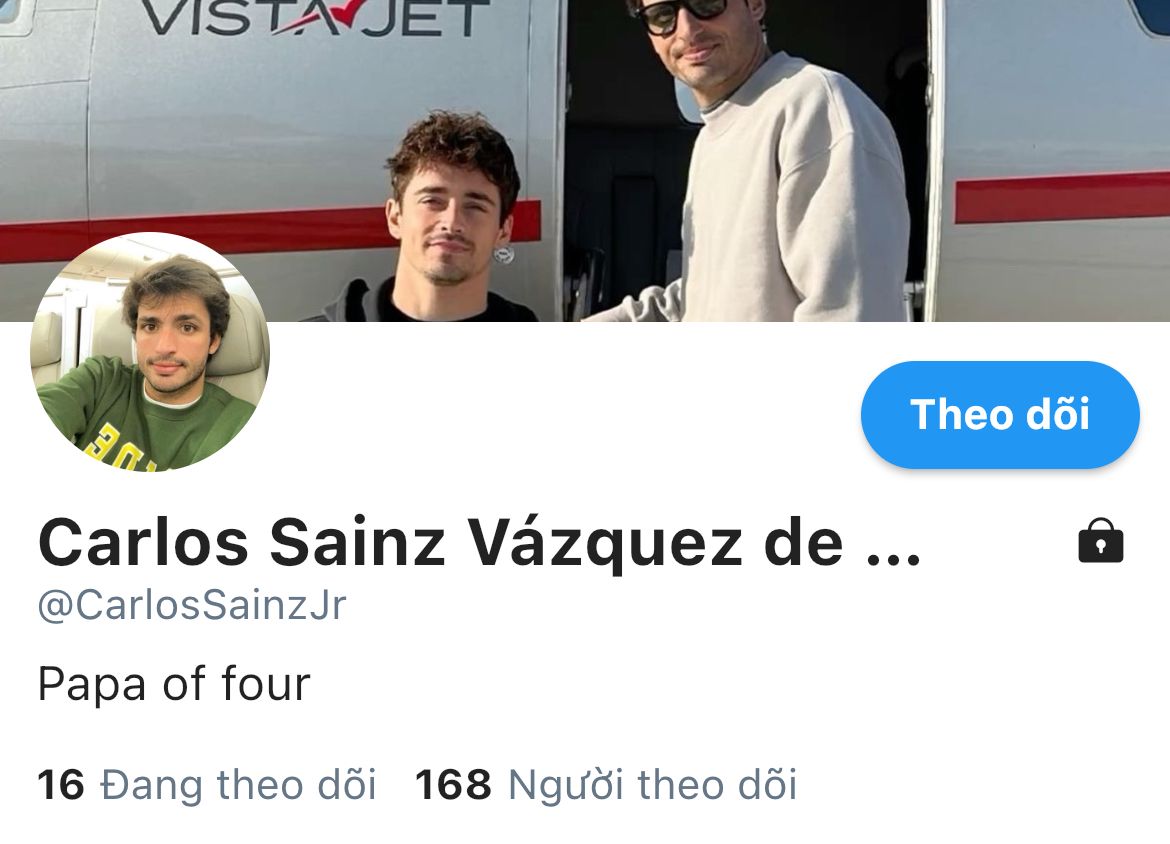Open the circular profile avatar photo
The image size is (1170, 844).
pyautogui.click(x=150, y=351)
